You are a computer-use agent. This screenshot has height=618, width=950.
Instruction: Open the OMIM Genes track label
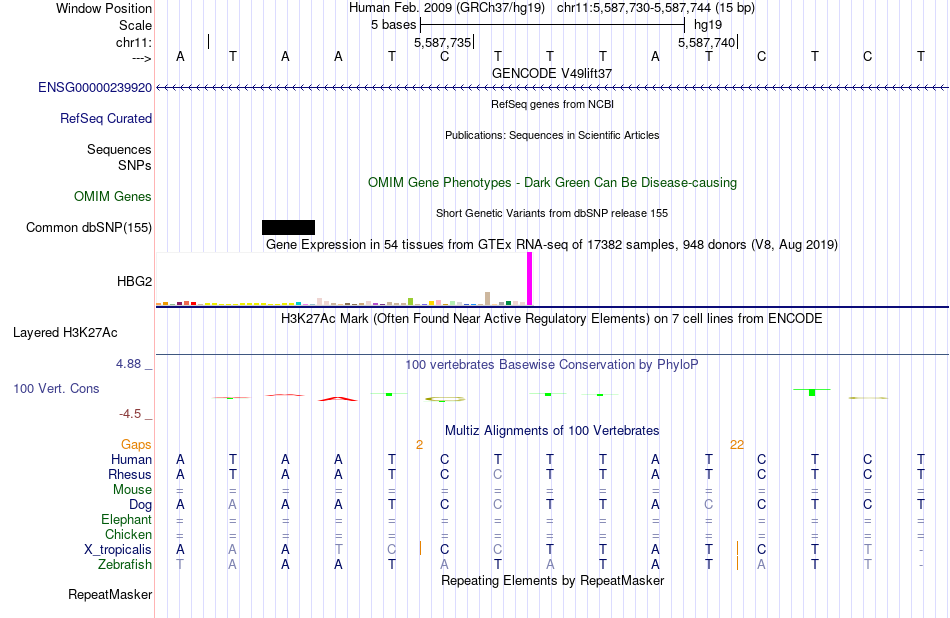point(112,197)
